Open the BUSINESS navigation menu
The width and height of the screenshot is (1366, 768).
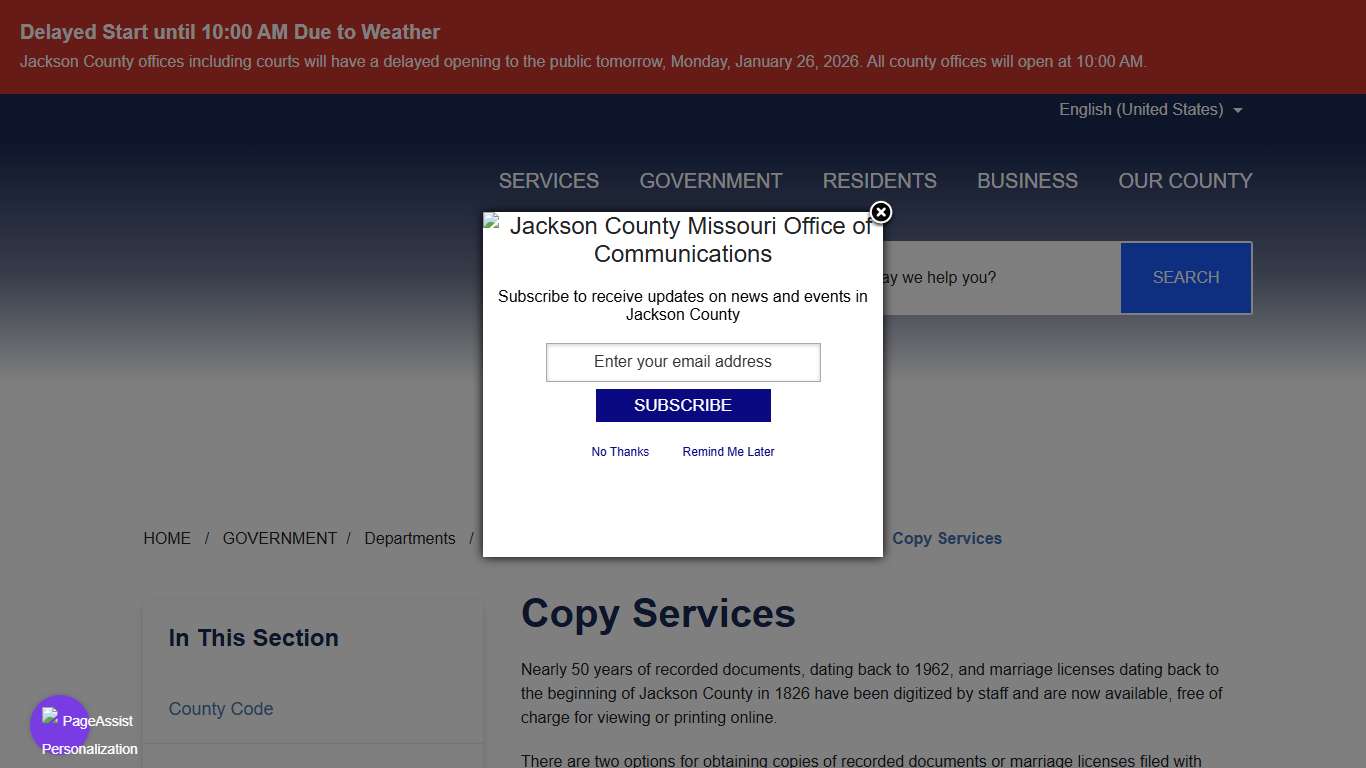1027,180
